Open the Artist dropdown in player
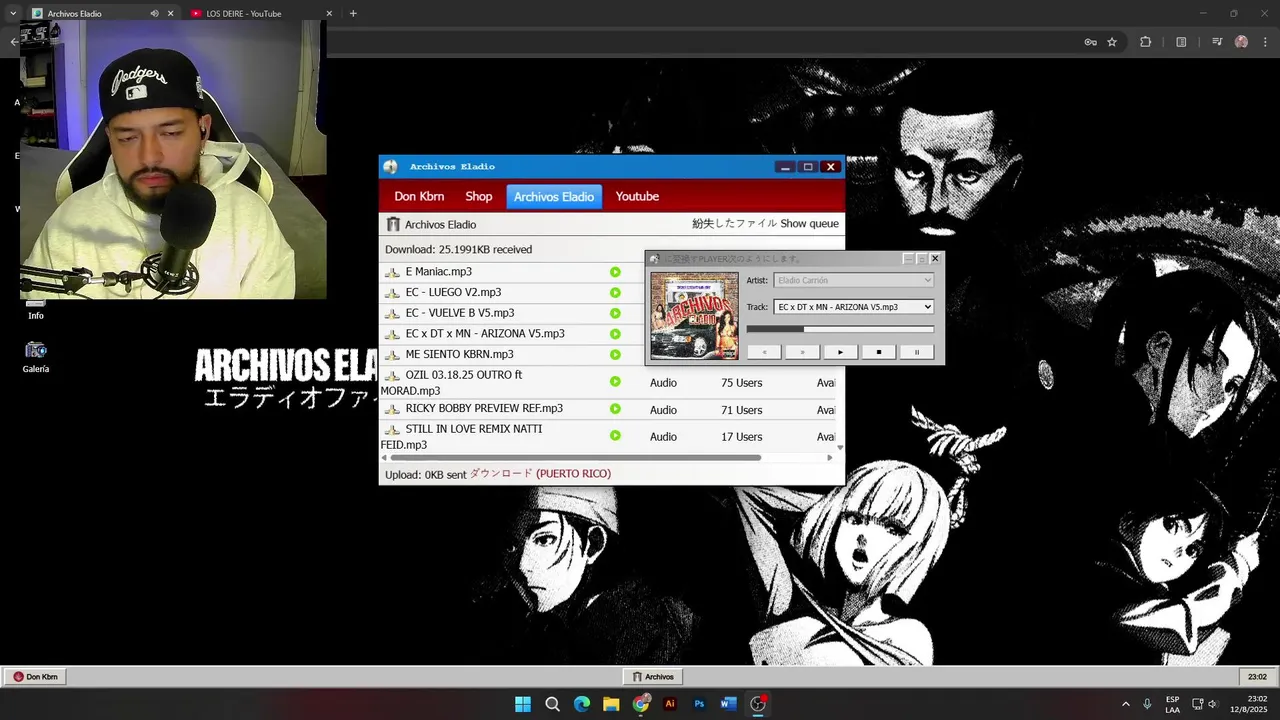This screenshot has height=720, width=1280. point(854,280)
